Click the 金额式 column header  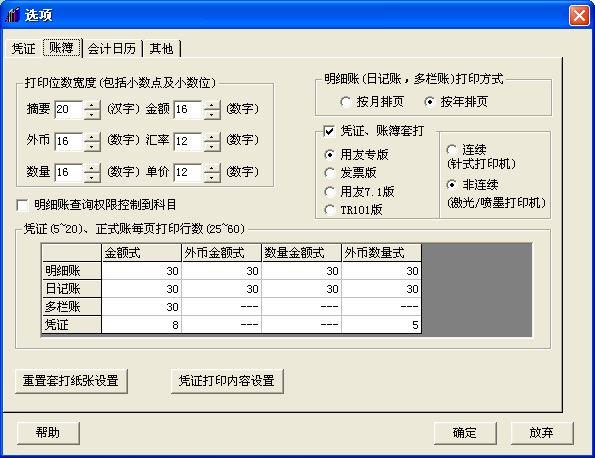[x=142, y=253]
